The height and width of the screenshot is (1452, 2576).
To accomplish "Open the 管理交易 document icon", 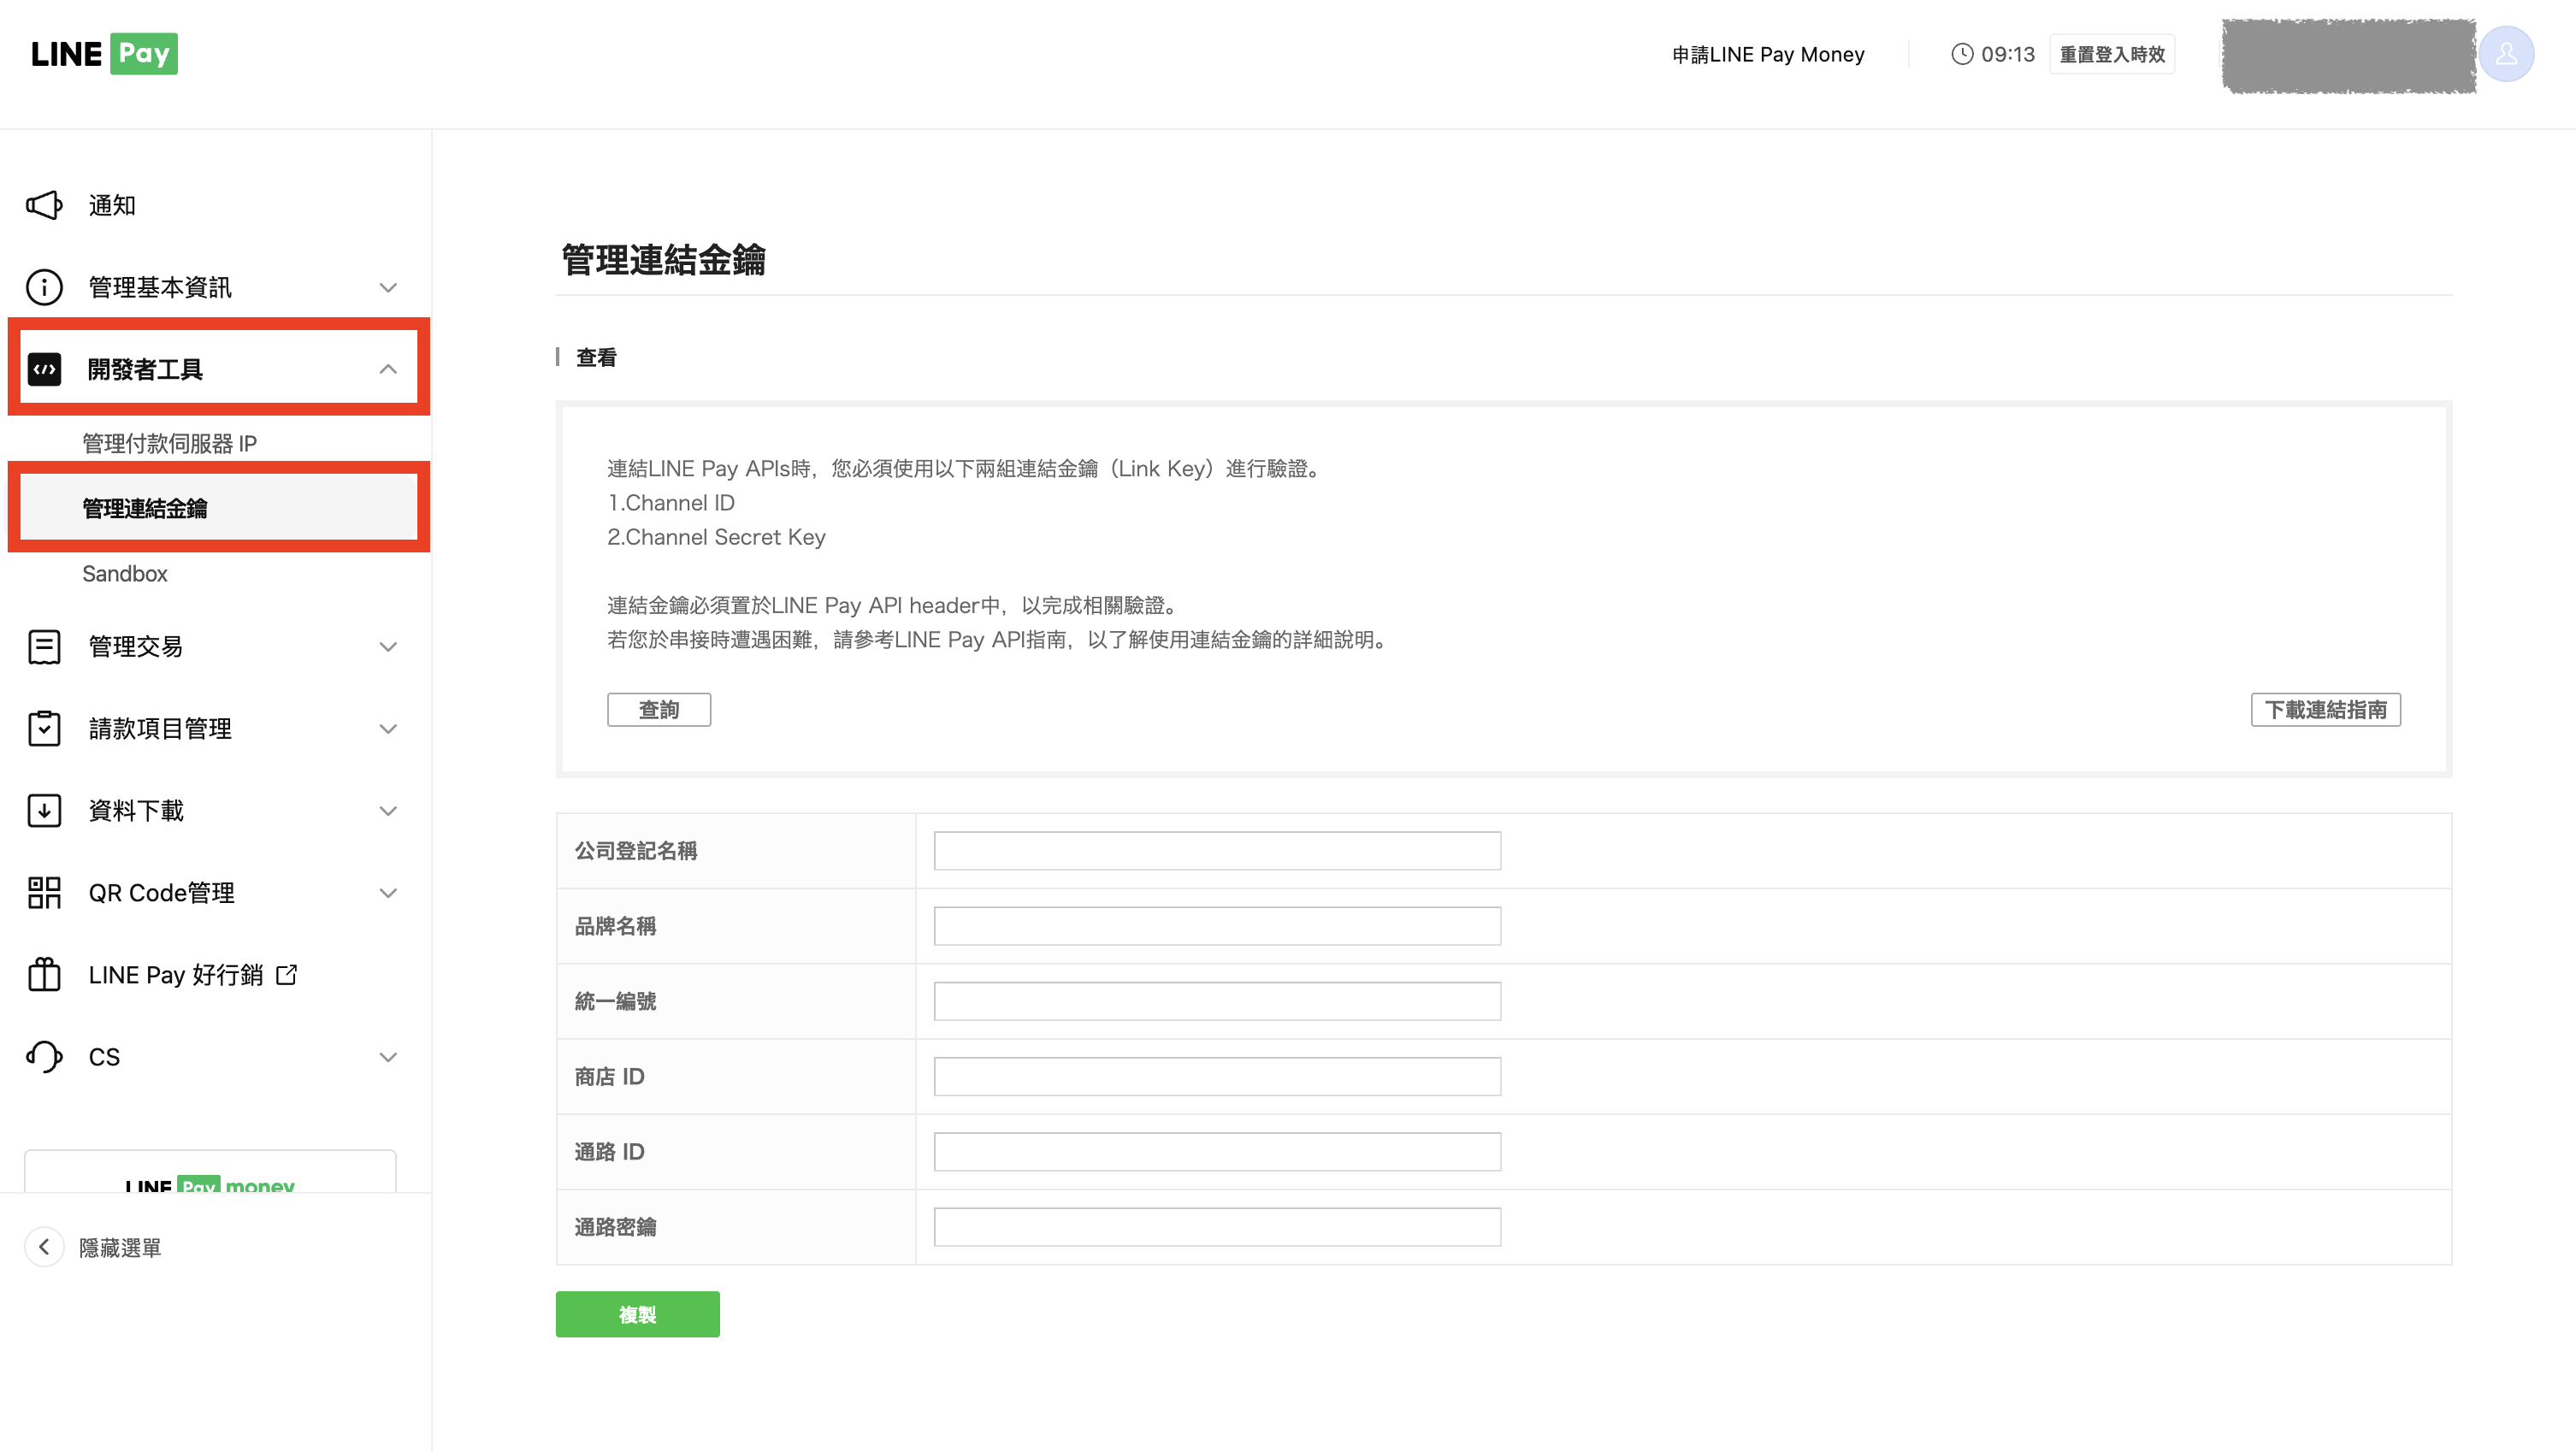I will click(x=44, y=646).
